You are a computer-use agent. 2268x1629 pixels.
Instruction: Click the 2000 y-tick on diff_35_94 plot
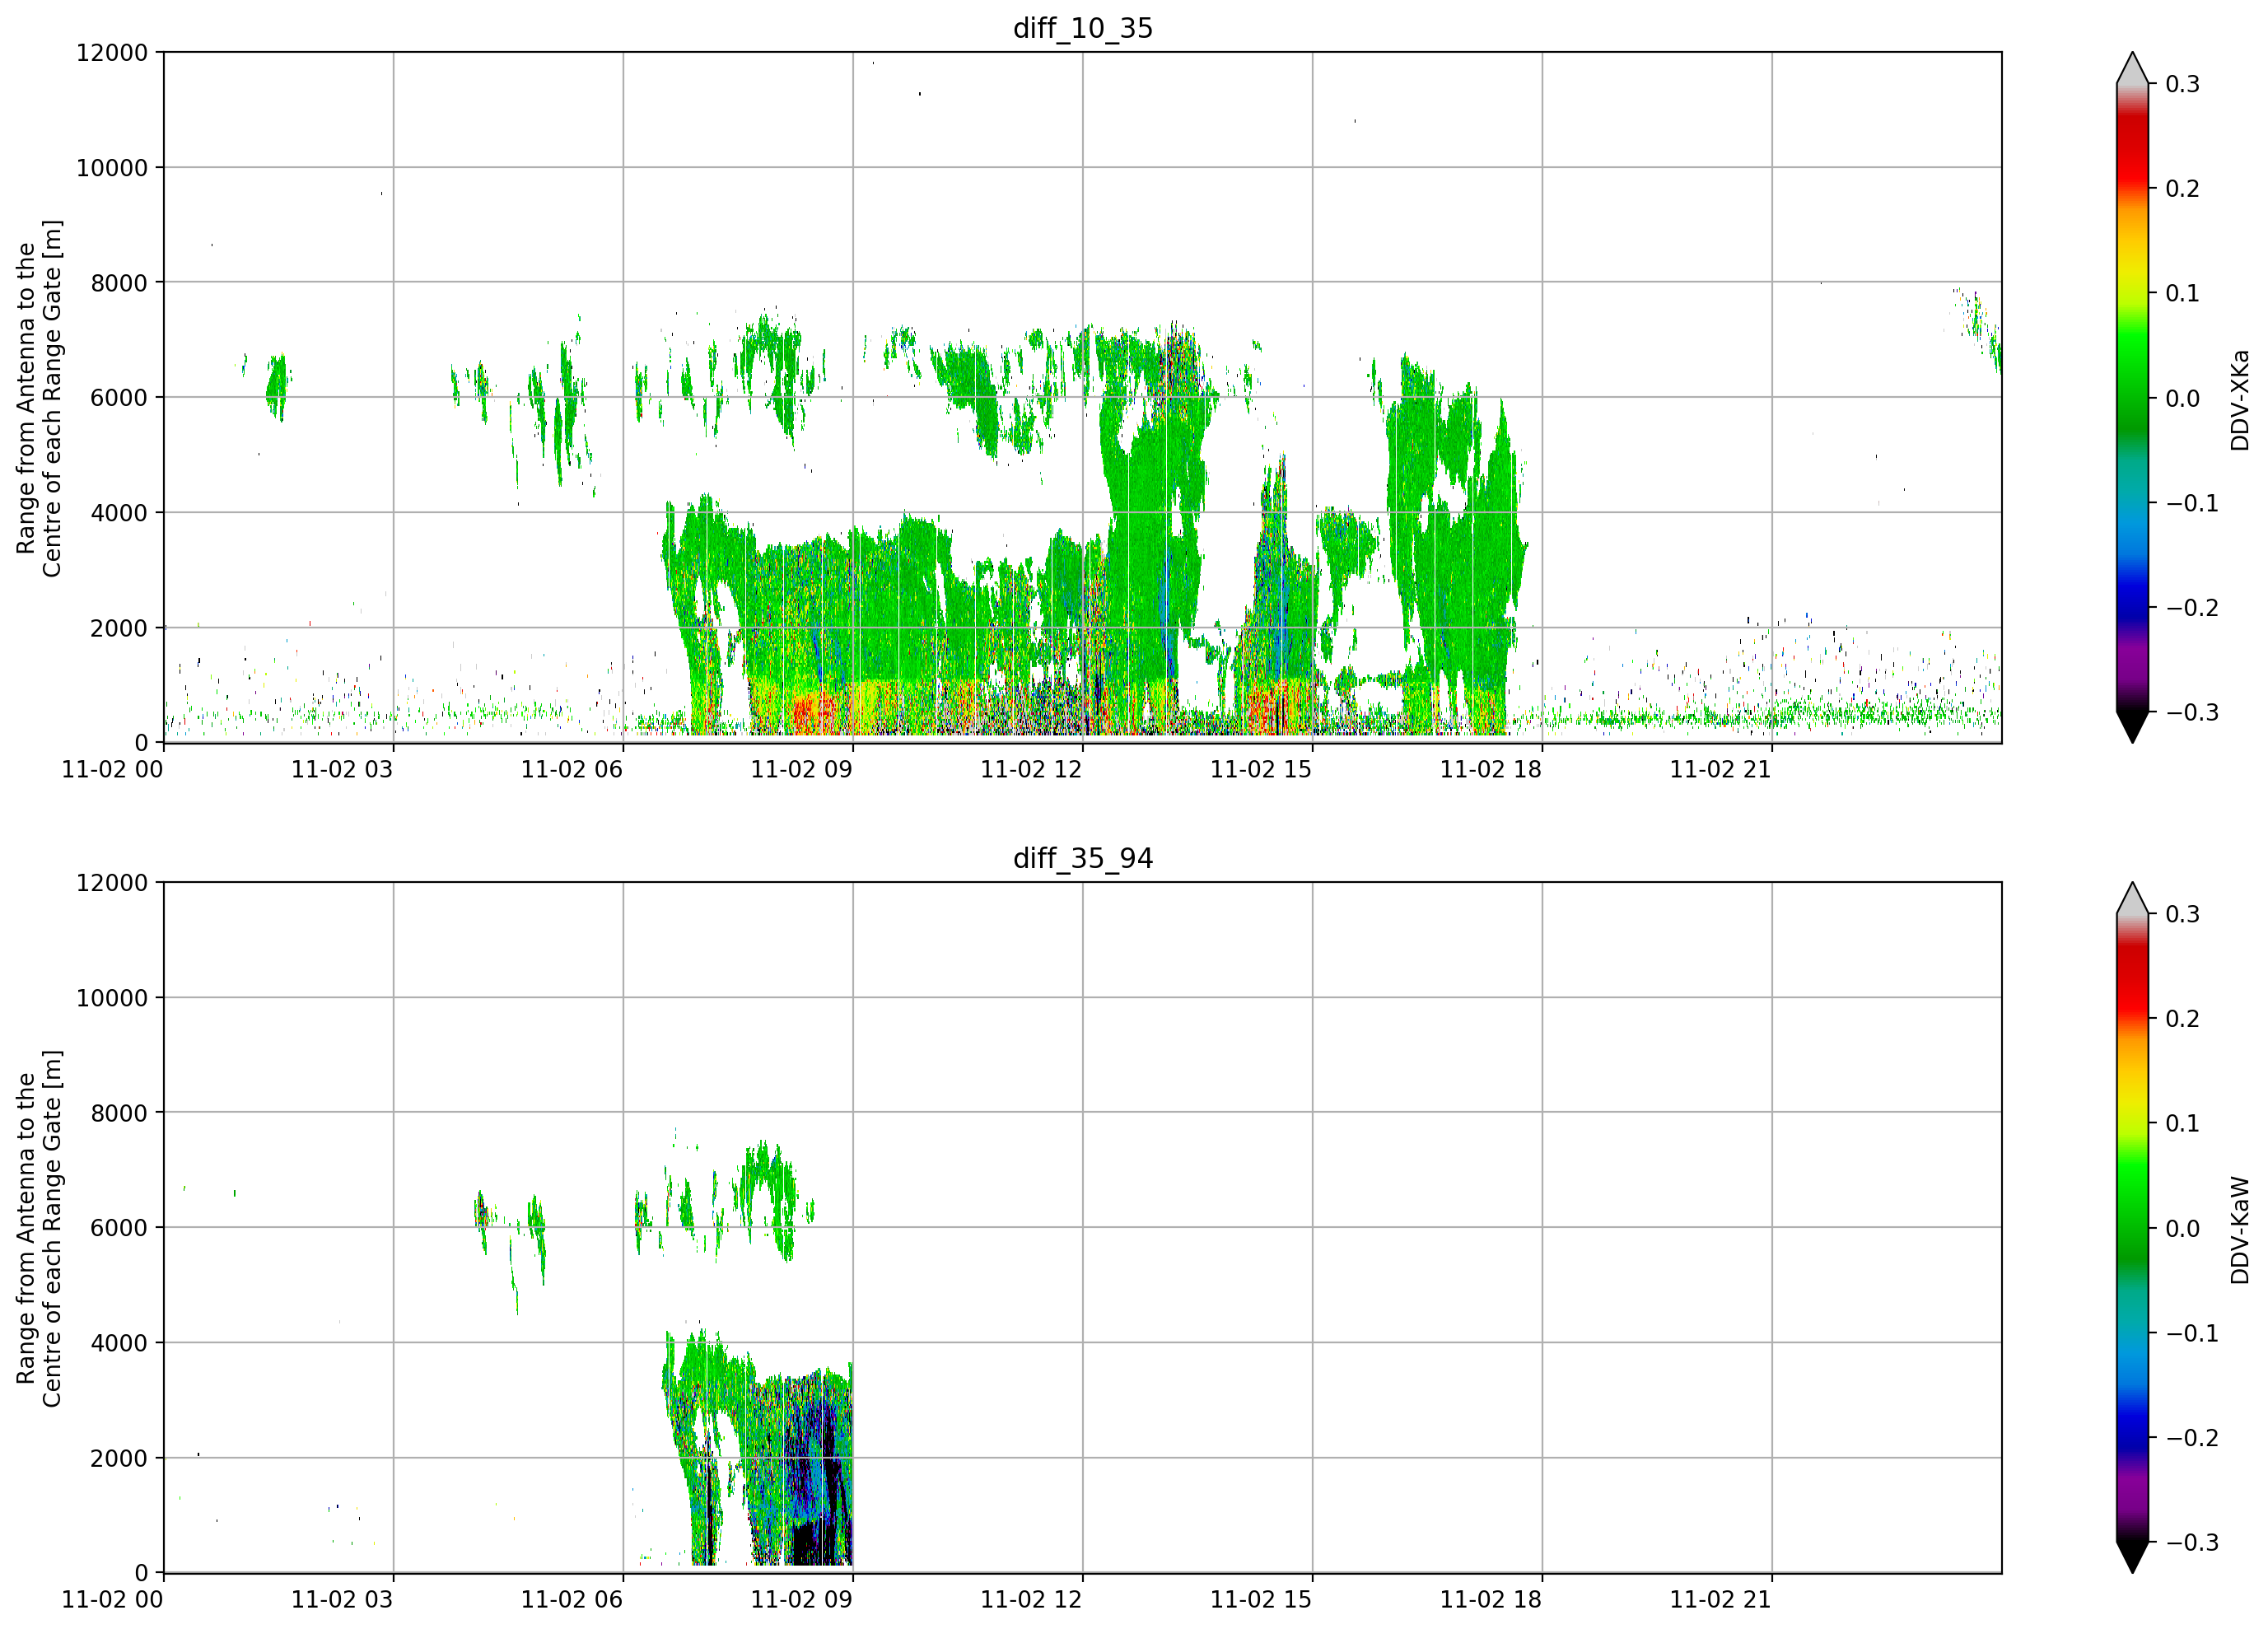tap(119, 1458)
